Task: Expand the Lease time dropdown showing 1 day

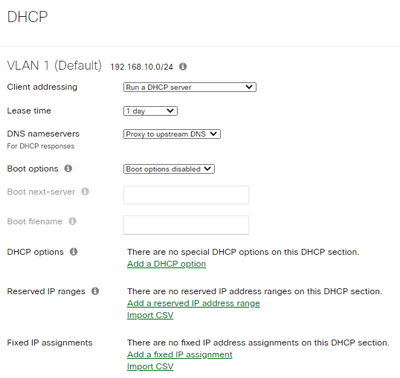Action: coord(150,111)
